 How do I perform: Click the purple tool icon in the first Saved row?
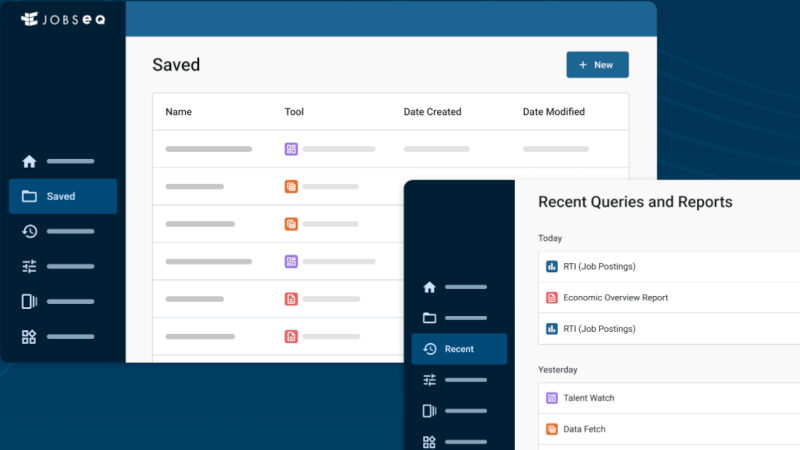[291, 149]
